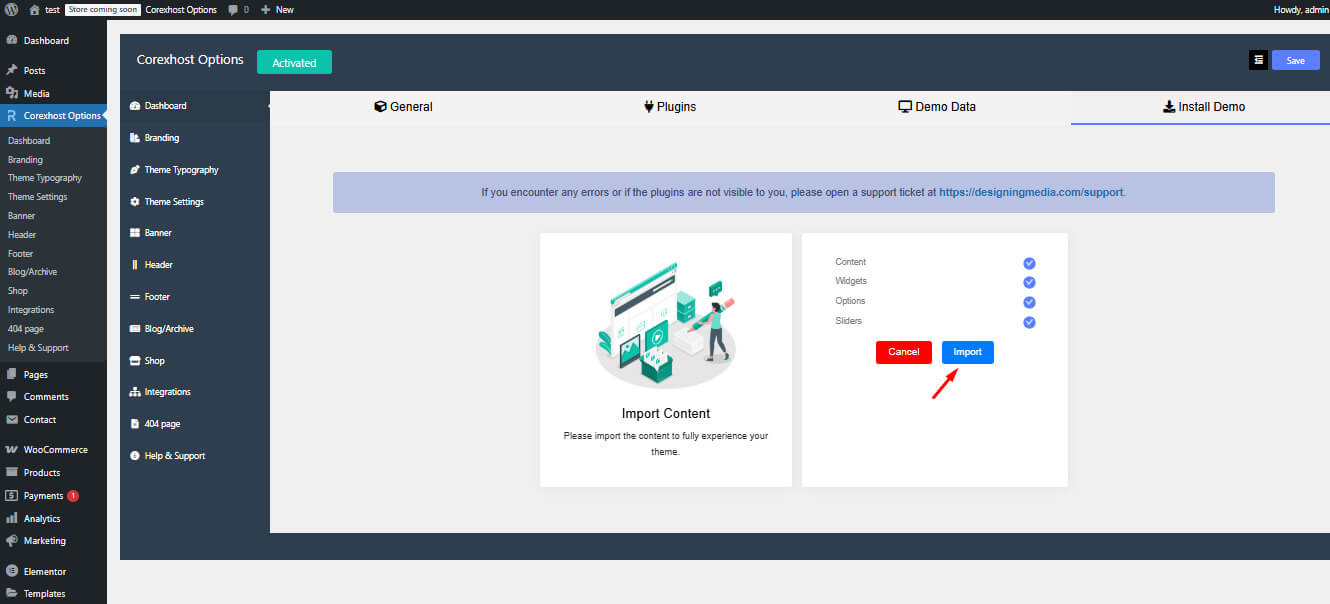The width and height of the screenshot is (1330, 604).
Task: Uncheck the Sliders import checkbox
Action: (1029, 322)
